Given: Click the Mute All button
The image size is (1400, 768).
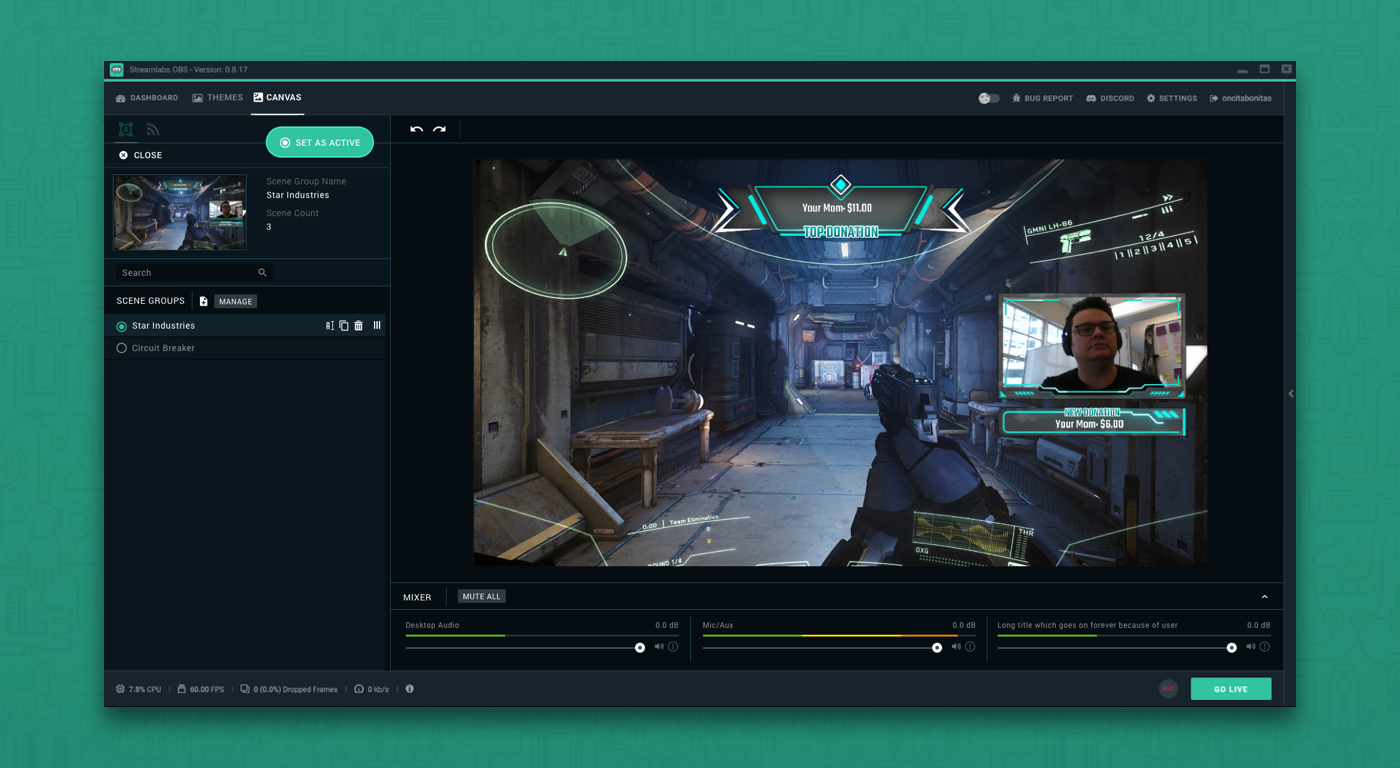Looking at the screenshot, I should 481,596.
